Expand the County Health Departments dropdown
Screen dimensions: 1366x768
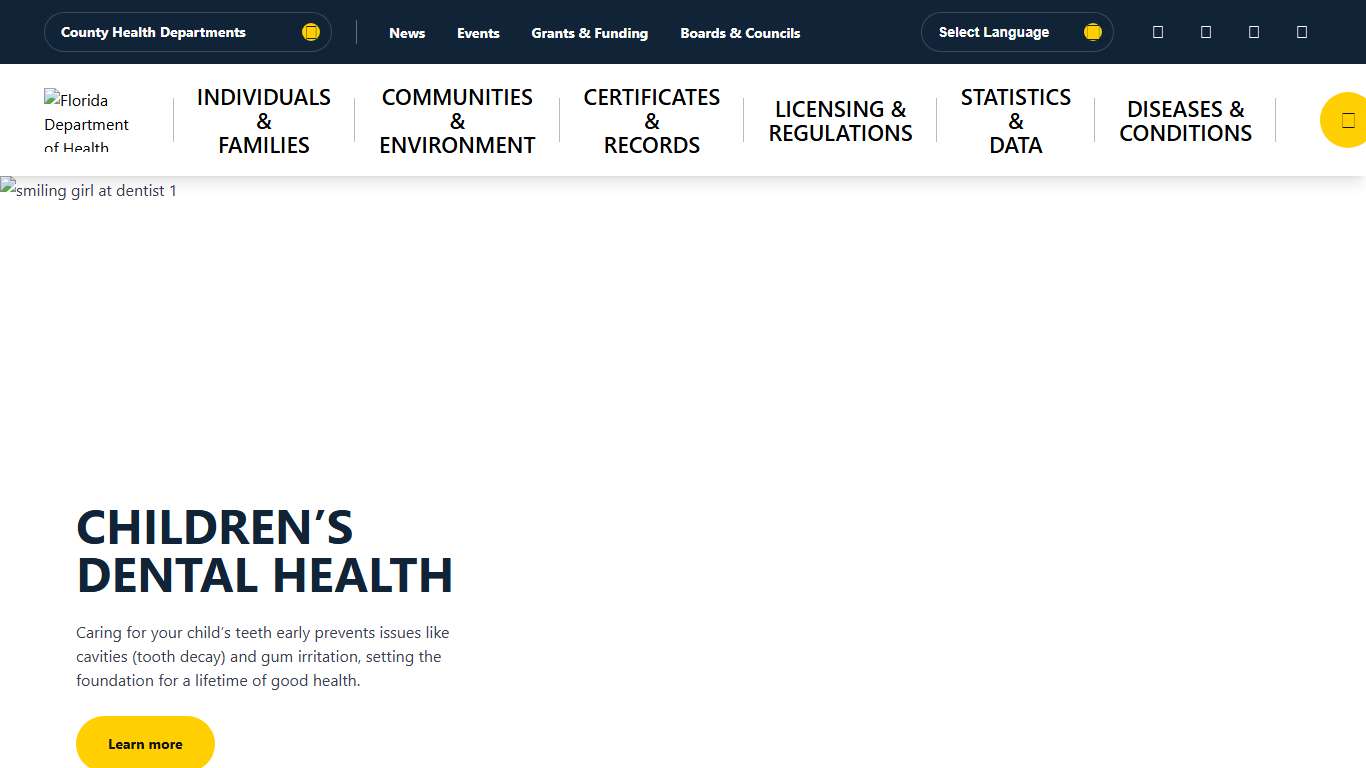point(188,31)
